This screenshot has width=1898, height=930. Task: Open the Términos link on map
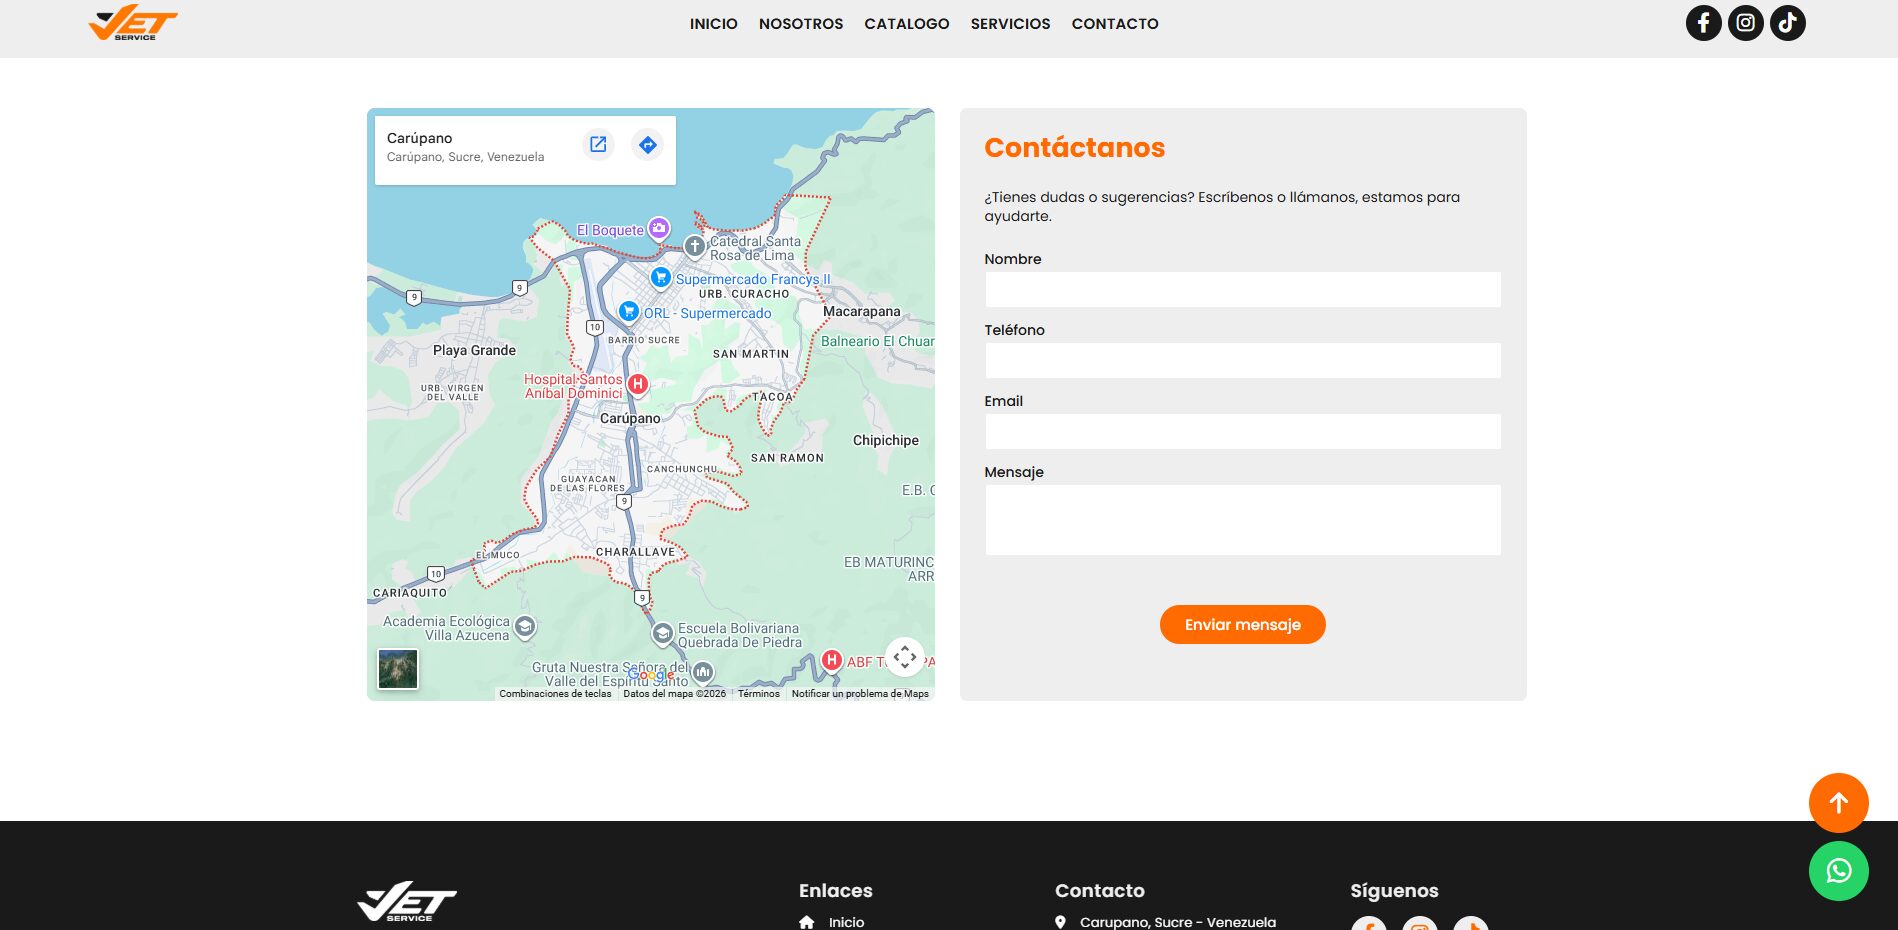click(x=759, y=694)
